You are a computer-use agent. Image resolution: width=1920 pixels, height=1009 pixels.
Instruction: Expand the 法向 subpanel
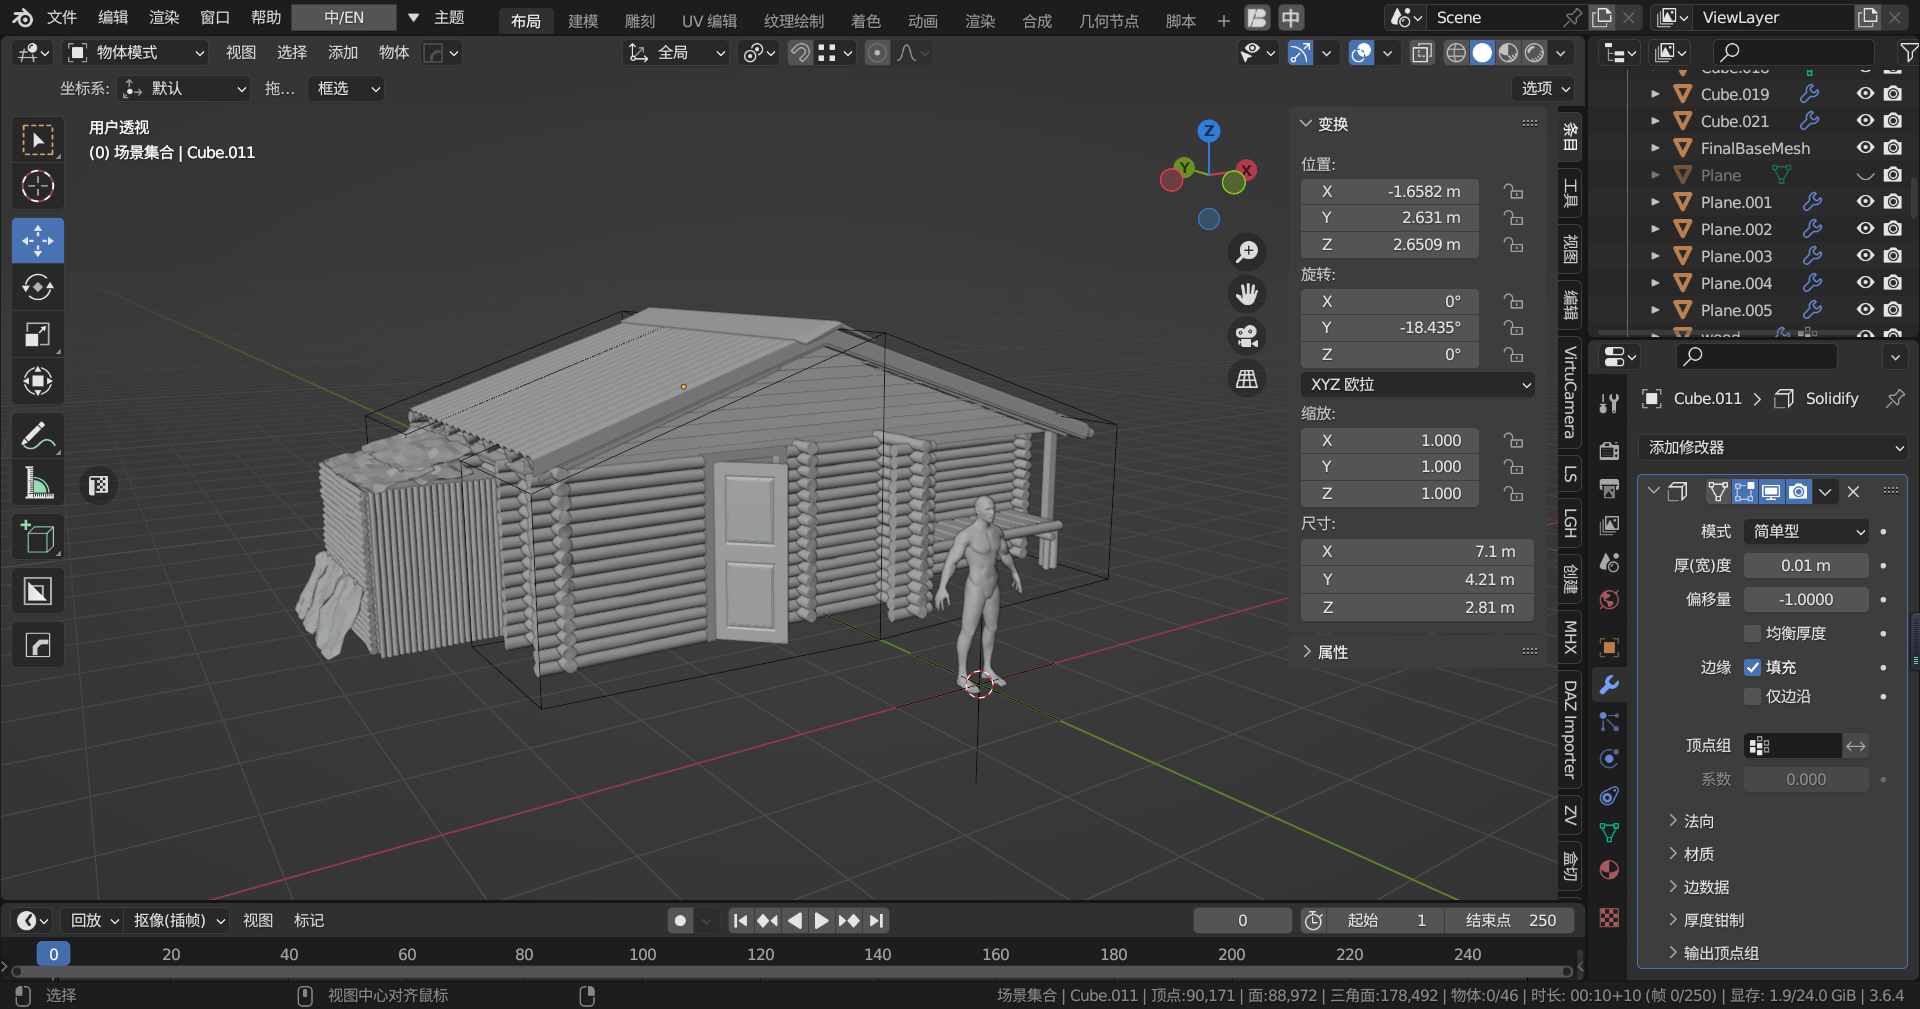(1691, 821)
